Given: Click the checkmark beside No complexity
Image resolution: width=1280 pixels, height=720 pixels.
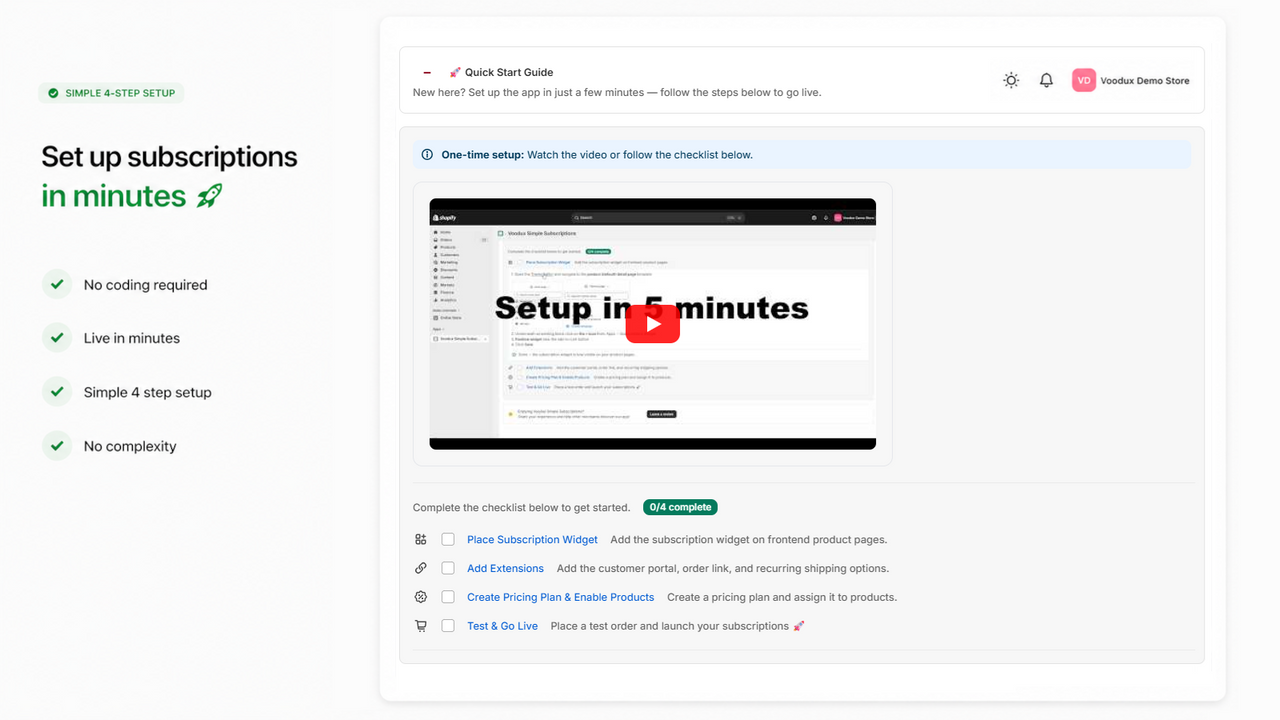Looking at the screenshot, I should (x=57, y=446).
